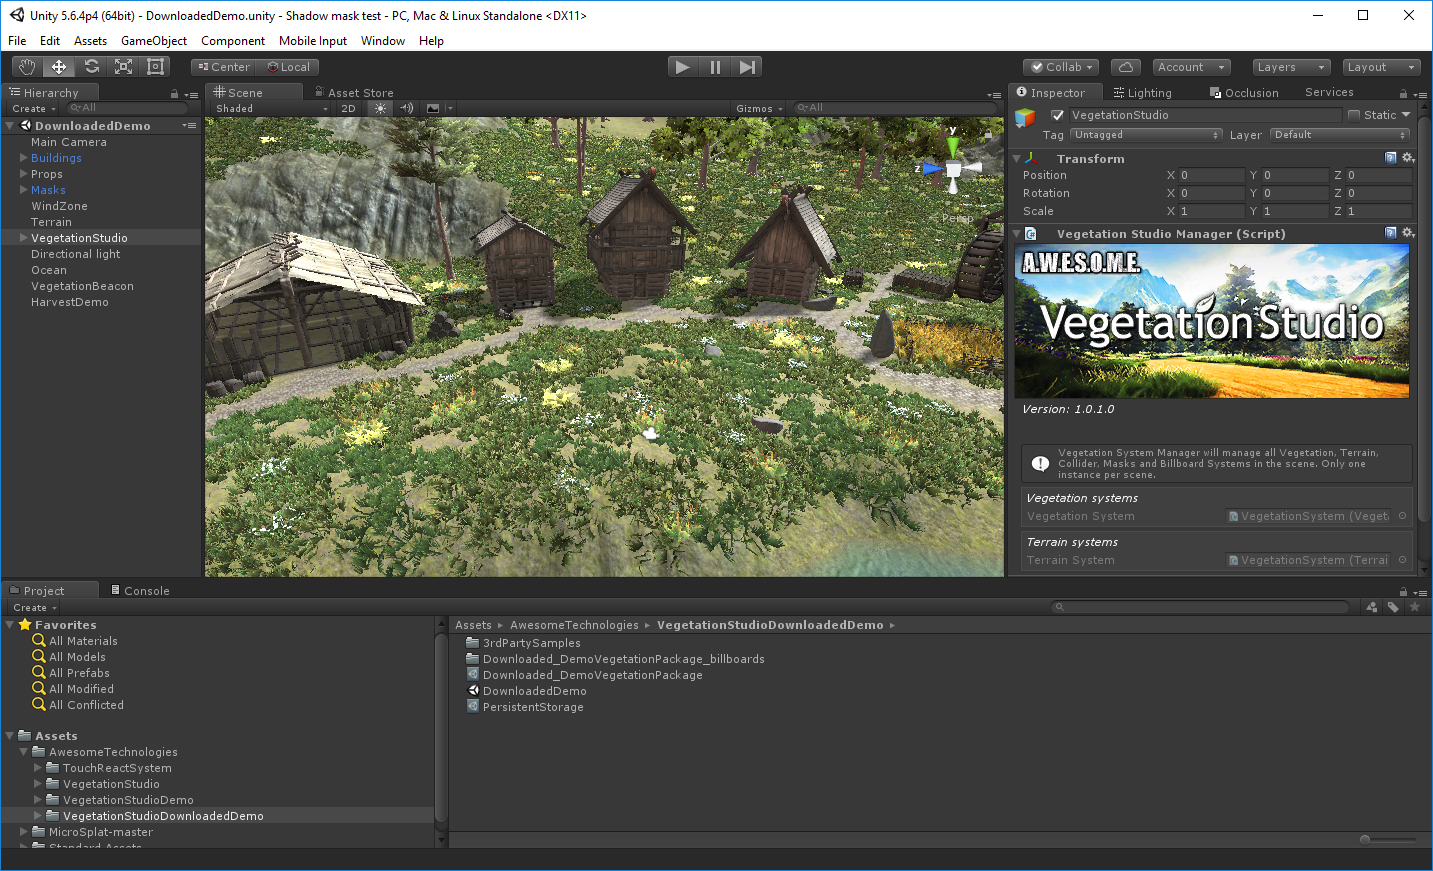The width and height of the screenshot is (1433, 871).
Task: Open Hierarchy Create button
Action: coord(33,108)
